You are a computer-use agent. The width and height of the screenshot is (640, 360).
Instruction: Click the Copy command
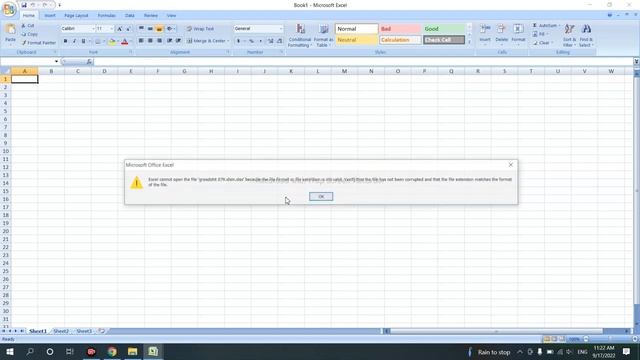(x=29, y=34)
